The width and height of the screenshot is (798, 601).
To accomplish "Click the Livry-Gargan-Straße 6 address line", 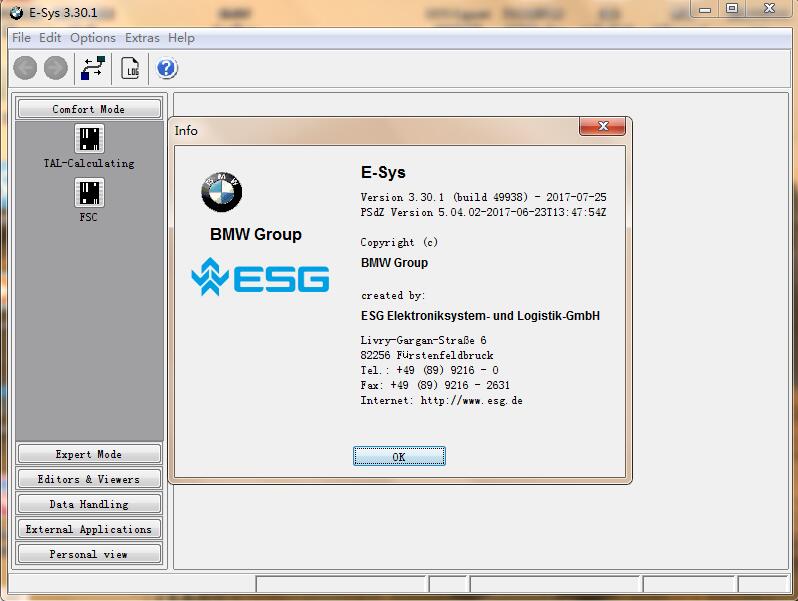I will coord(423,340).
